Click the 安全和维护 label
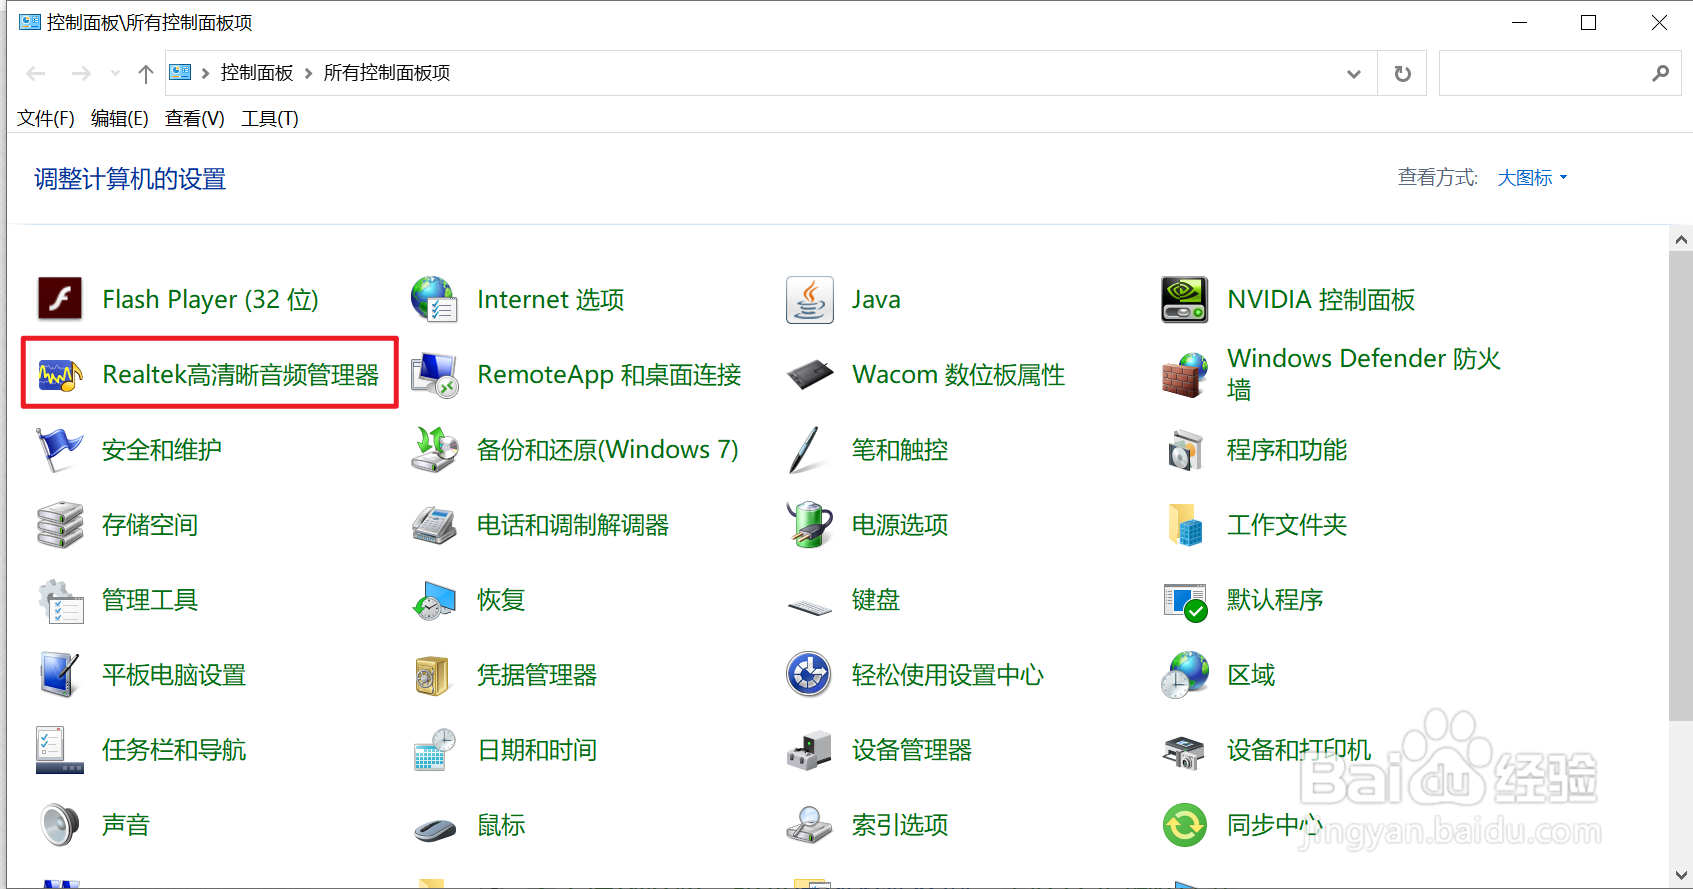The image size is (1693, 889). [x=162, y=450]
